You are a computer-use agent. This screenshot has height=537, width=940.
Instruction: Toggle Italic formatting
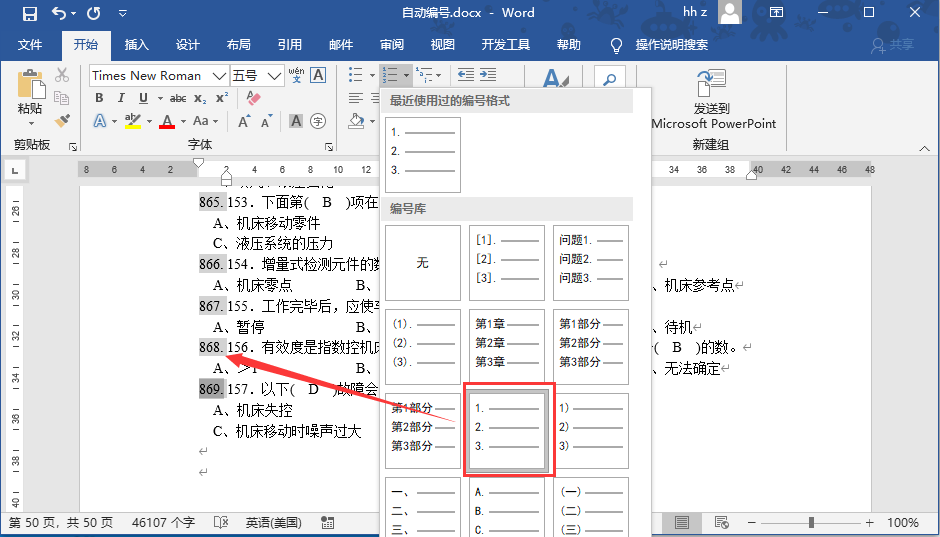121,98
